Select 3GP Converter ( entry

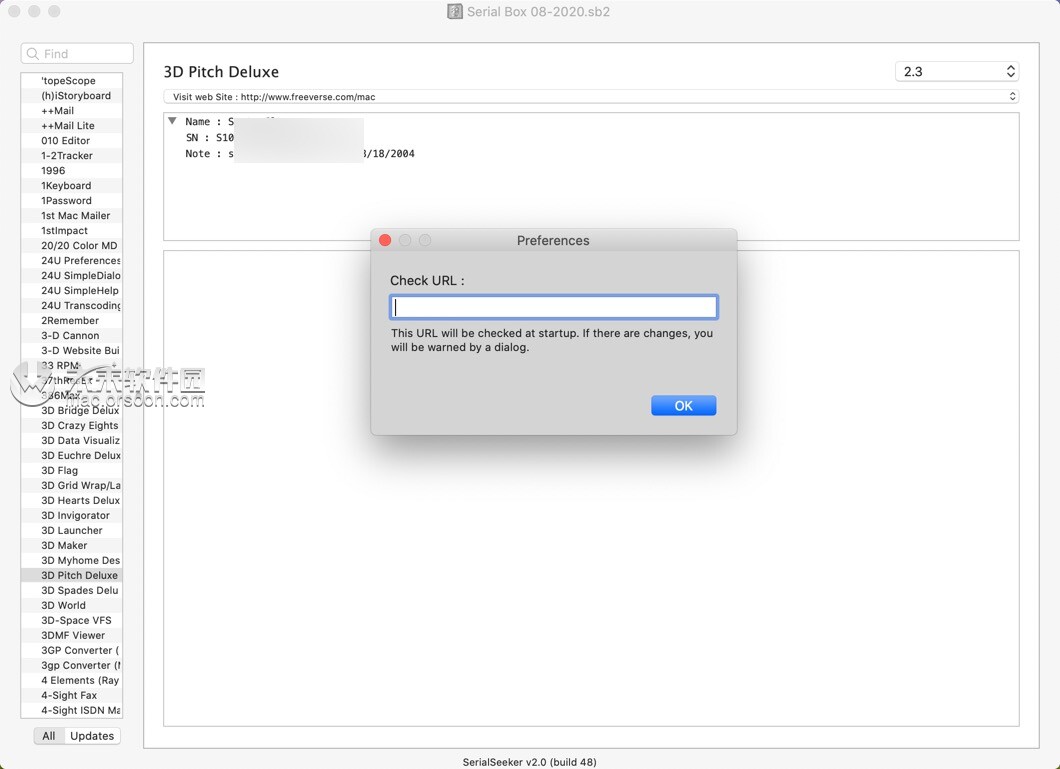72,651
